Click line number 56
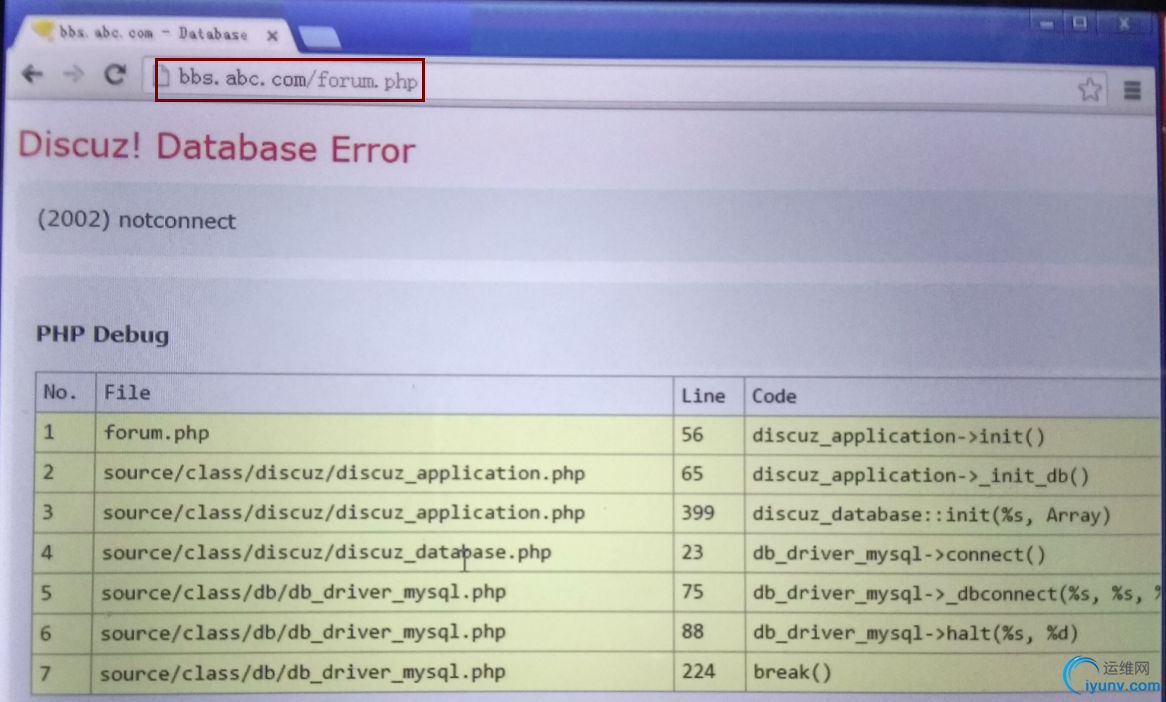The width and height of the screenshot is (1166, 702). 692,434
